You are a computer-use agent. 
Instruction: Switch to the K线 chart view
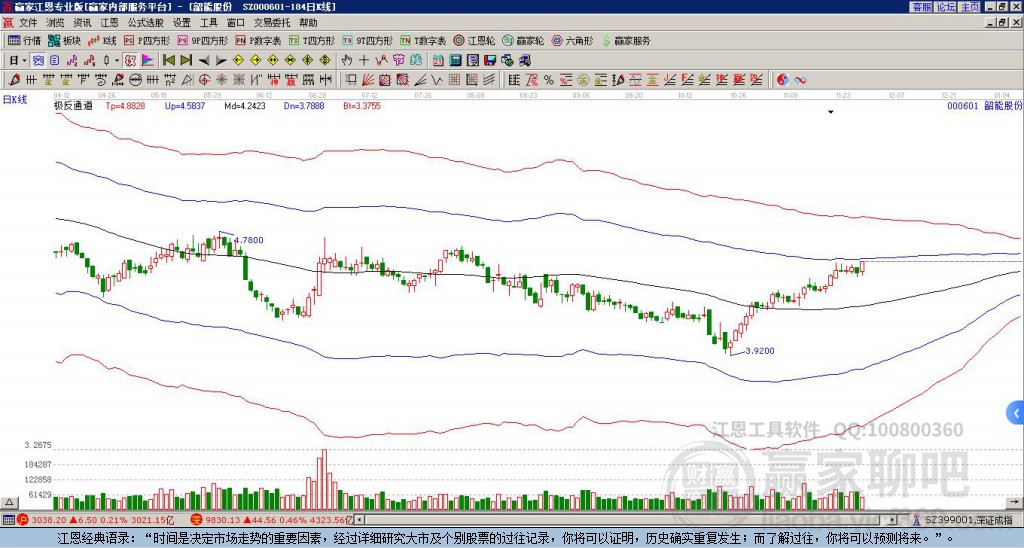[101, 41]
